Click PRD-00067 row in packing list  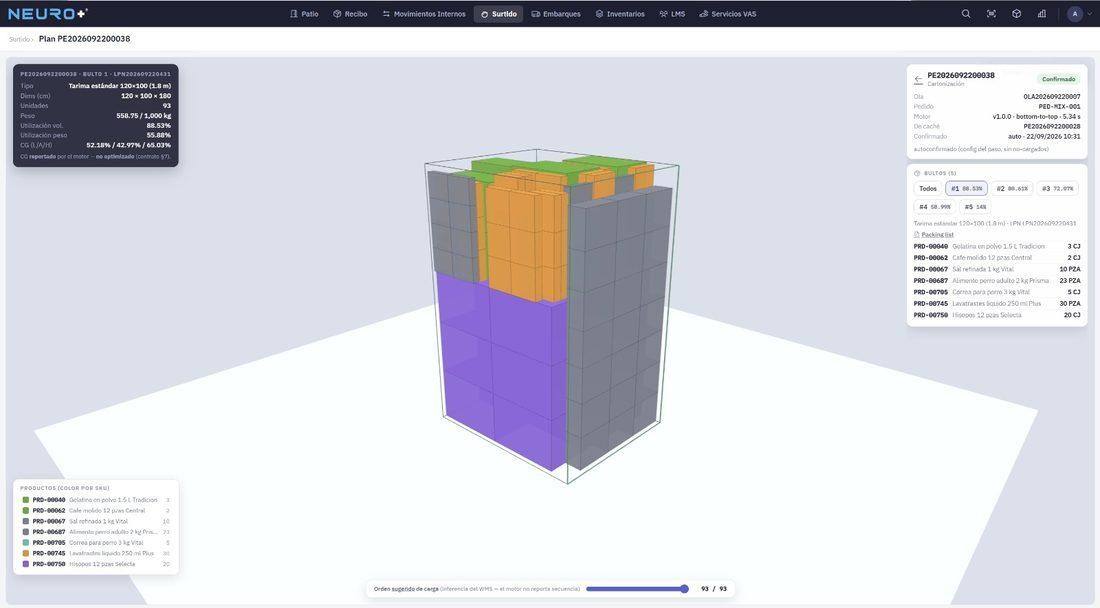(x=996, y=269)
